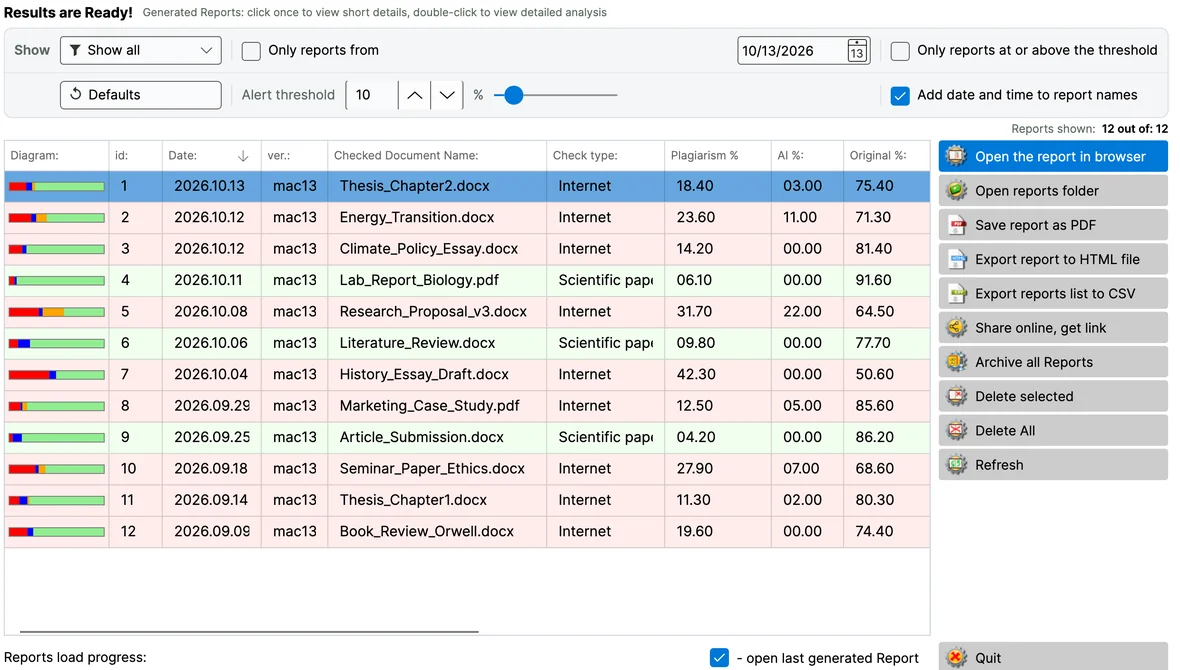
Task: Select the Marketing_Case_Study.pdf report
Action: (467, 406)
